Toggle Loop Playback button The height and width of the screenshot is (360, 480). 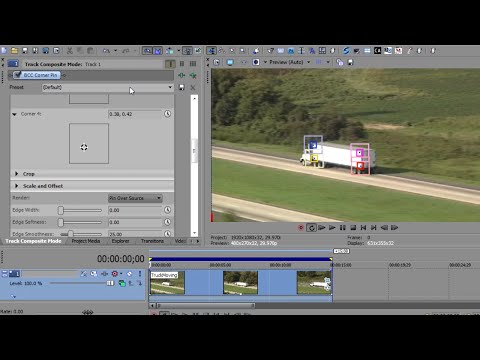pos(312,228)
